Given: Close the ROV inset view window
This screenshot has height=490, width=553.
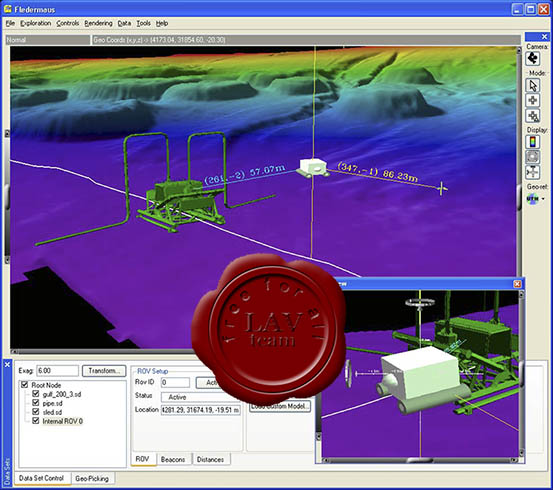Looking at the screenshot, I should 517,284.
